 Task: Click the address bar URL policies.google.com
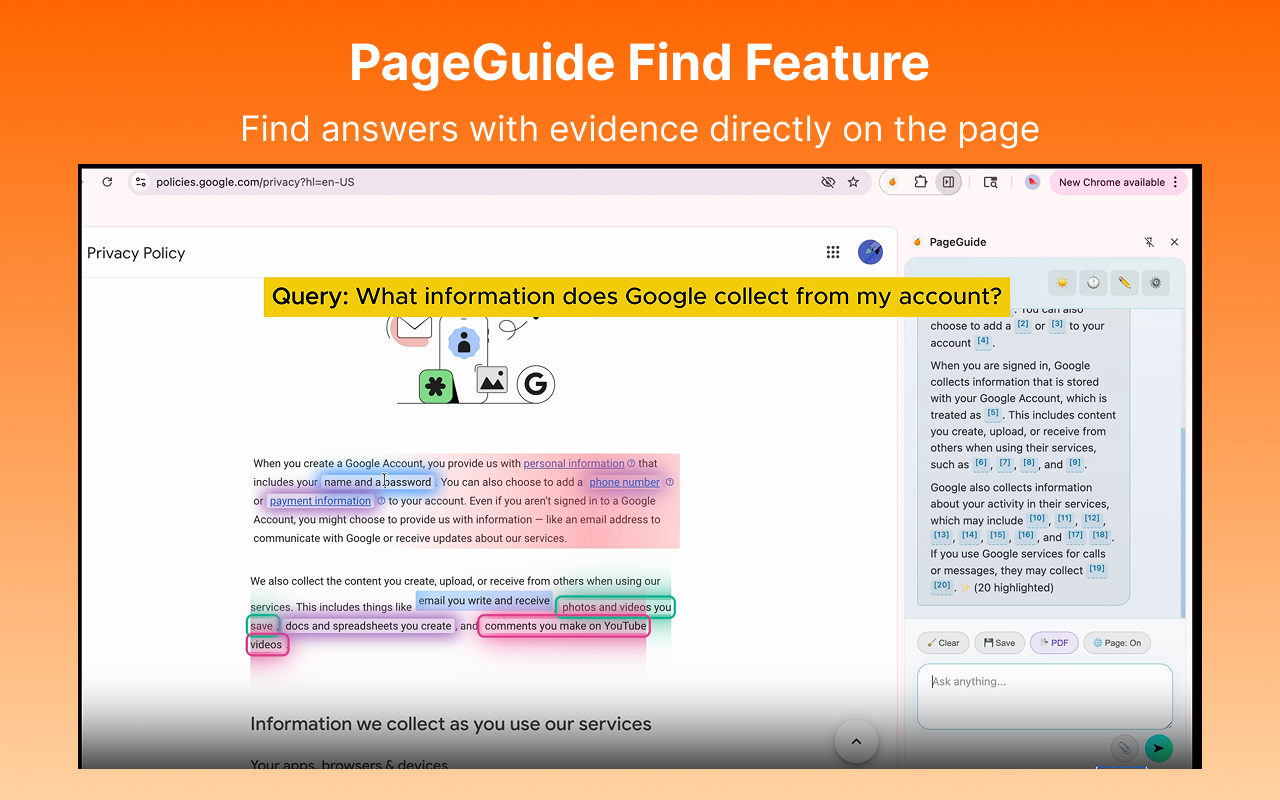(255, 182)
